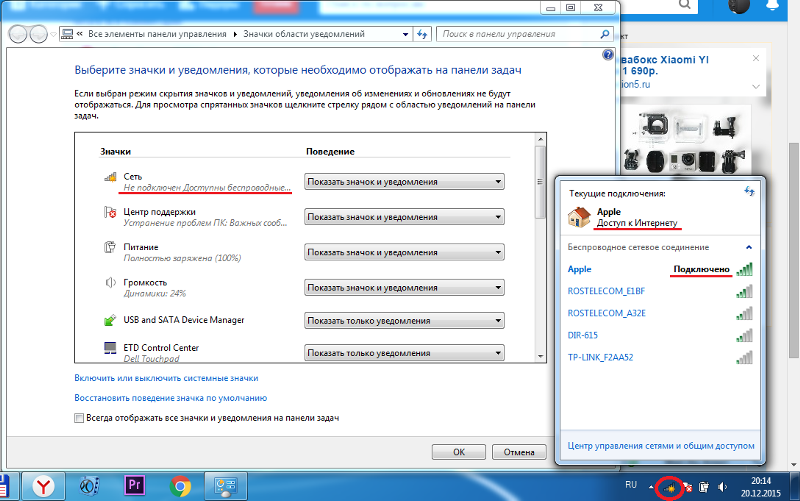Viewport: 800px width, 501px height.
Task: Click the Сеть row label
Action: pyautogui.click(x=133, y=177)
